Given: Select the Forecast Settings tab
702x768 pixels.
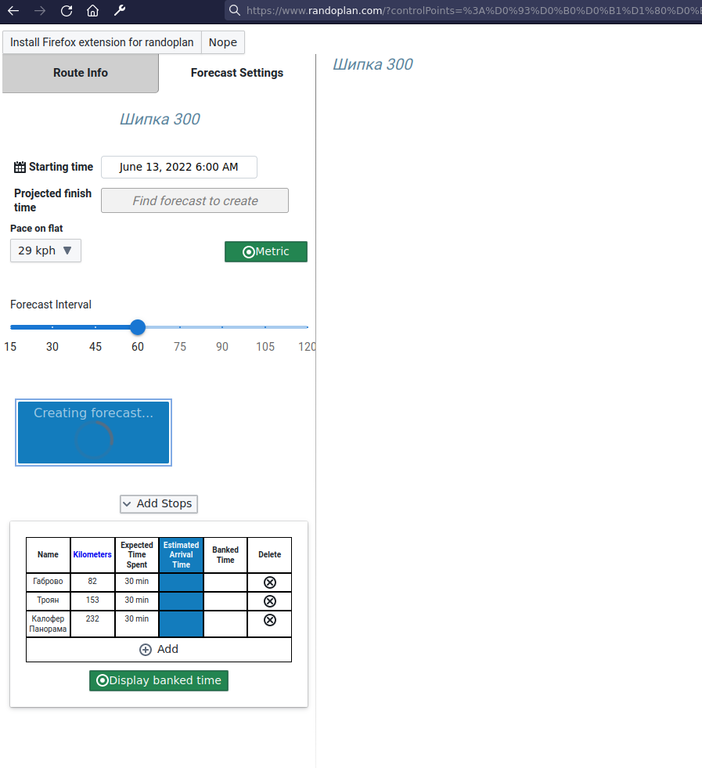Looking at the screenshot, I should pyautogui.click(x=237, y=73).
